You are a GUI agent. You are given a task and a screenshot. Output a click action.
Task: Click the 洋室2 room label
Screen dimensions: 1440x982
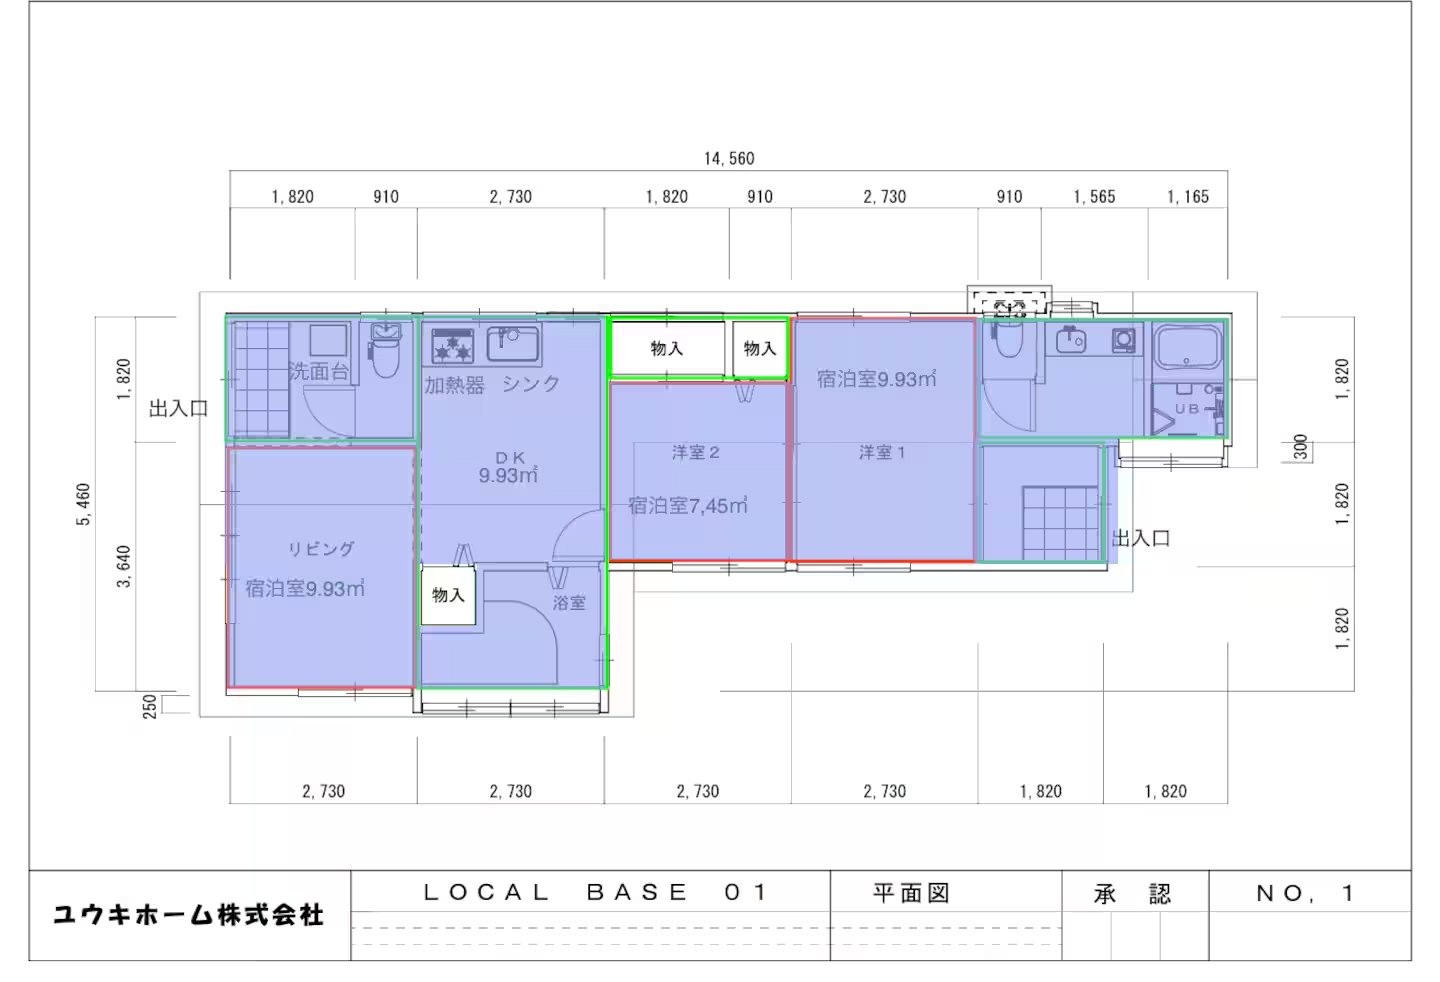[696, 453]
